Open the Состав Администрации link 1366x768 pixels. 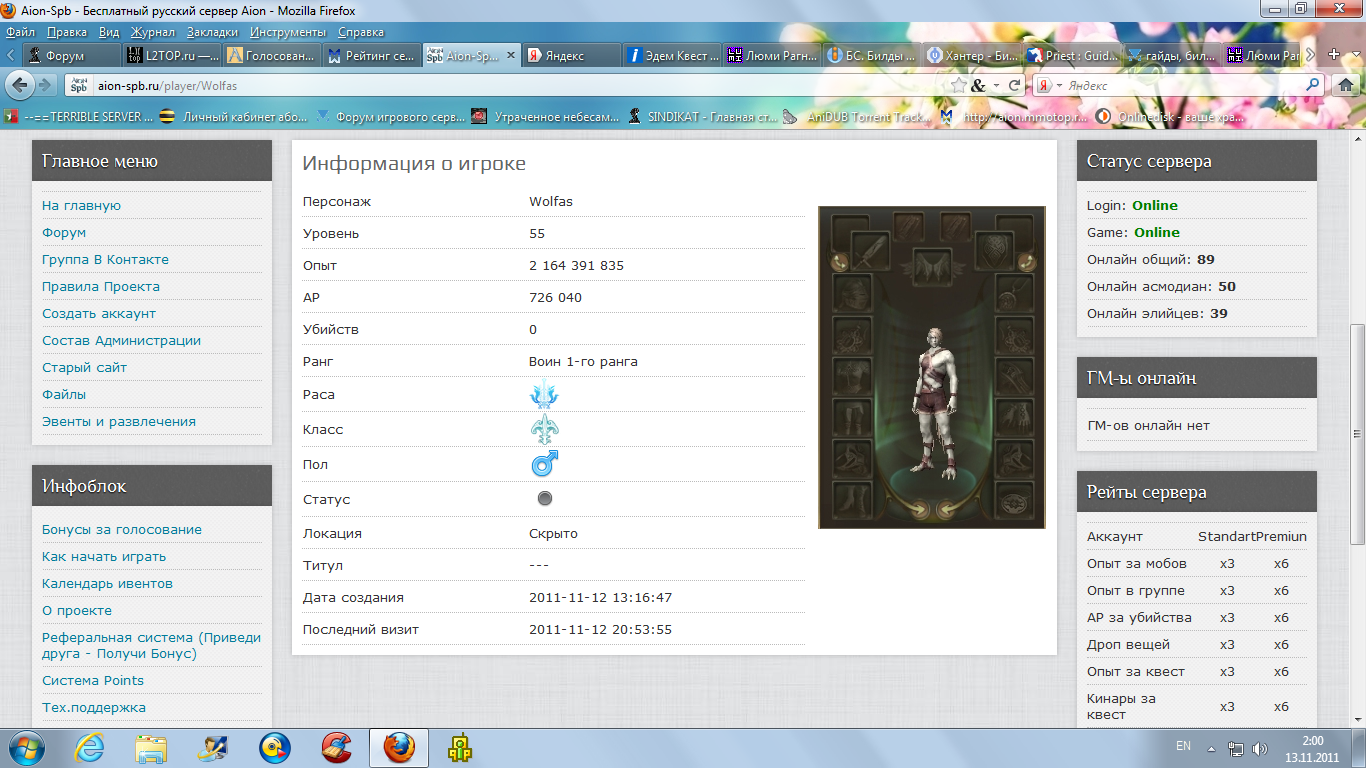pos(121,340)
